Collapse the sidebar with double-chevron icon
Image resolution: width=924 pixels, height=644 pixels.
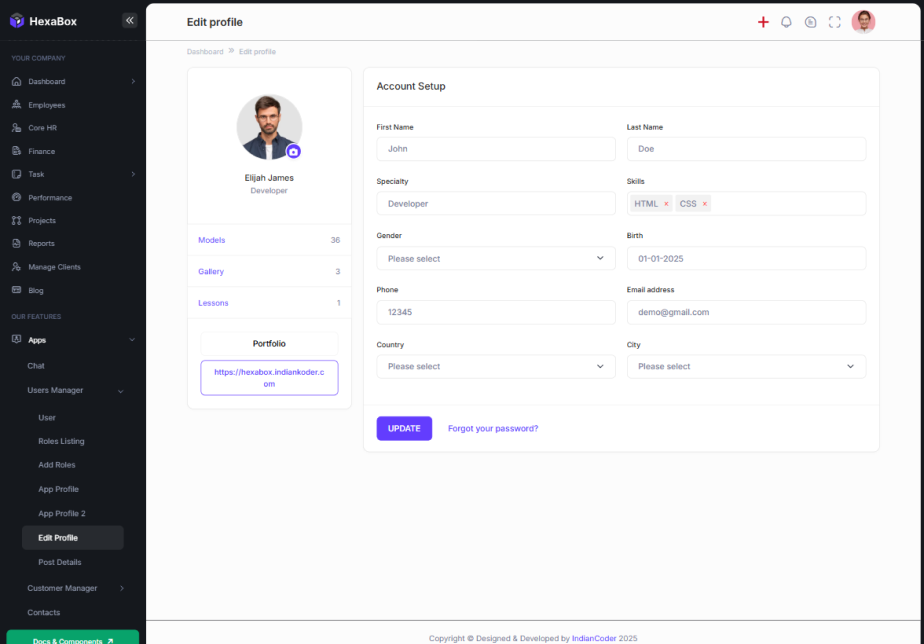(129, 20)
